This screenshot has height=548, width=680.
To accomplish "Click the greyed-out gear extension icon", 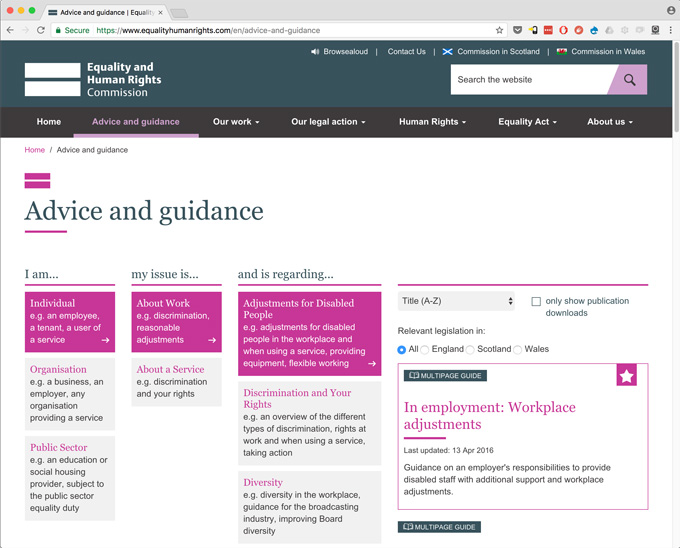I will pyautogui.click(x=624, y=30).
